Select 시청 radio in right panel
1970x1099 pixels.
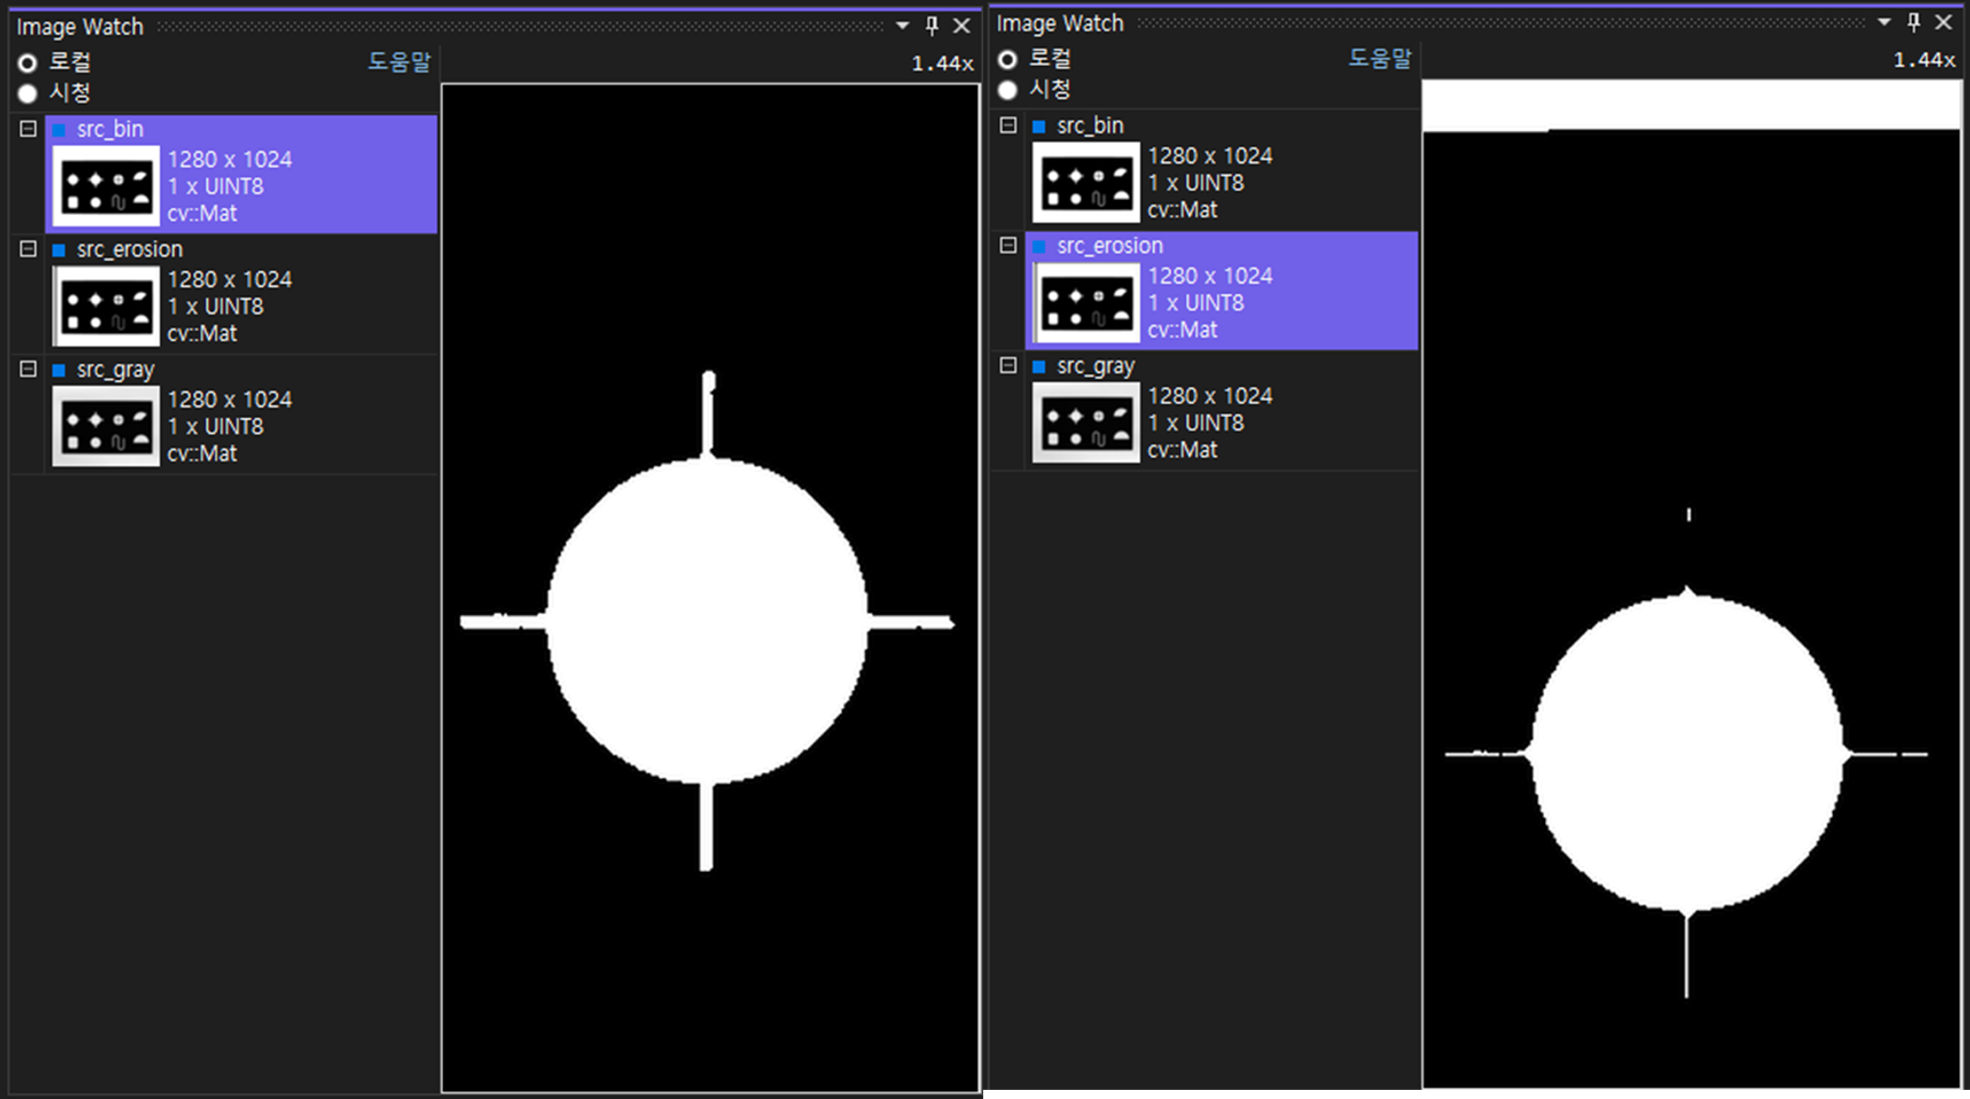click(x=1008, y=90)
